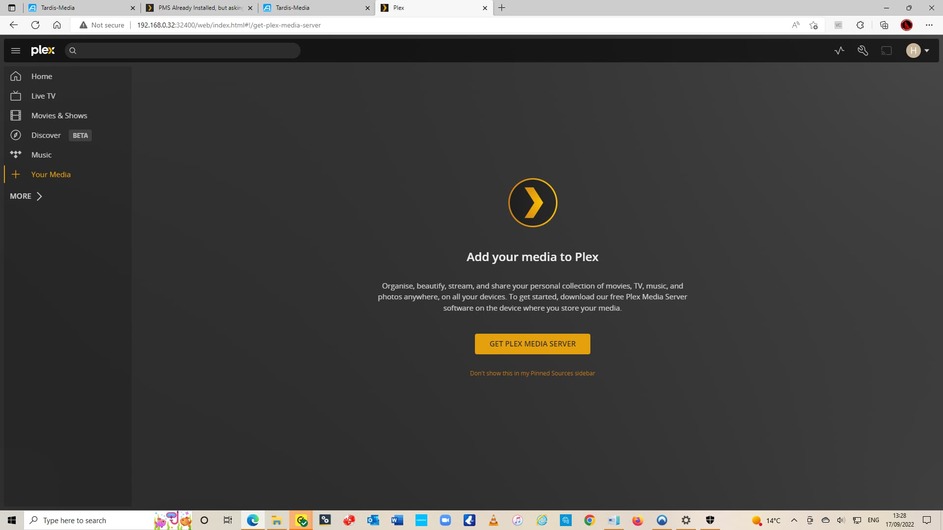Image resolution: width=943 pixels, height=530 pixels.
Task: Close the PMS Already Installed tab
Action: (x=250, y=8)
